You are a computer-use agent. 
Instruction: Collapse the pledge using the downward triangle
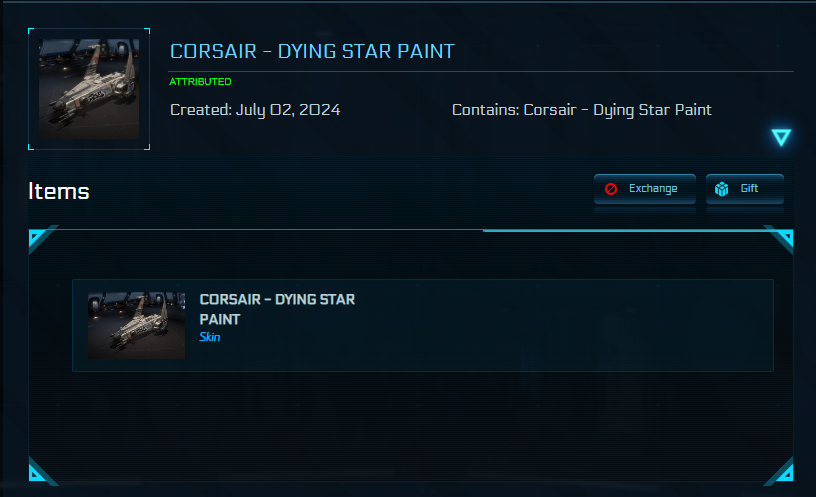(781, 138)
